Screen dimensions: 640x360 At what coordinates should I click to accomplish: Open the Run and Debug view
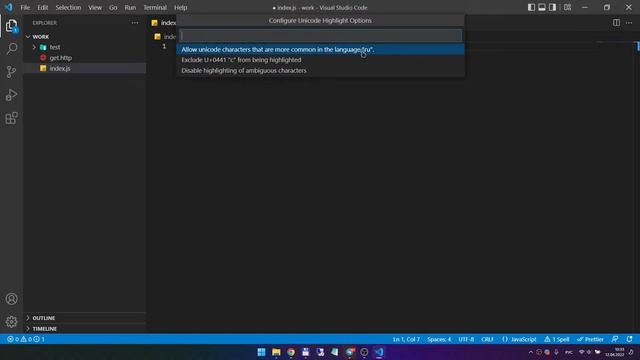click(11, 95)
